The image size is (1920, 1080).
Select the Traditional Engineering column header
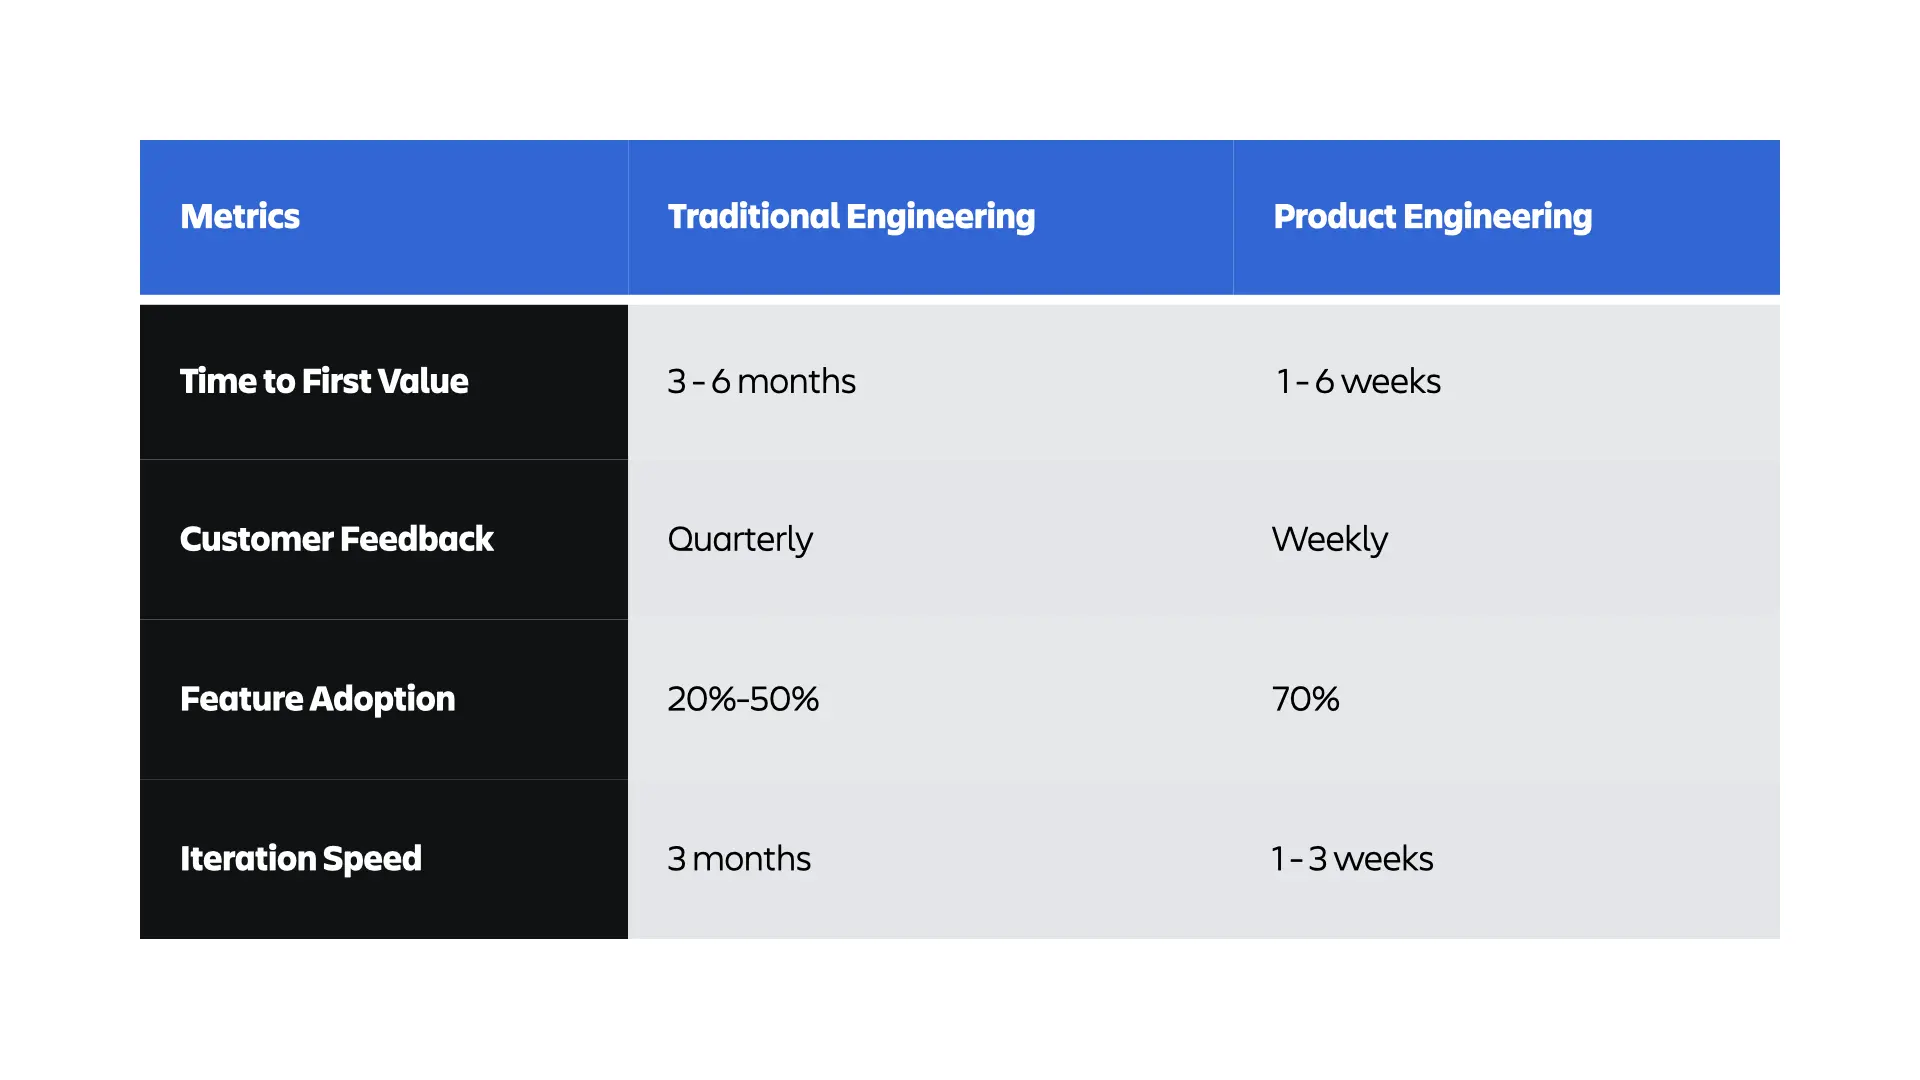click(x=931, y=217)
